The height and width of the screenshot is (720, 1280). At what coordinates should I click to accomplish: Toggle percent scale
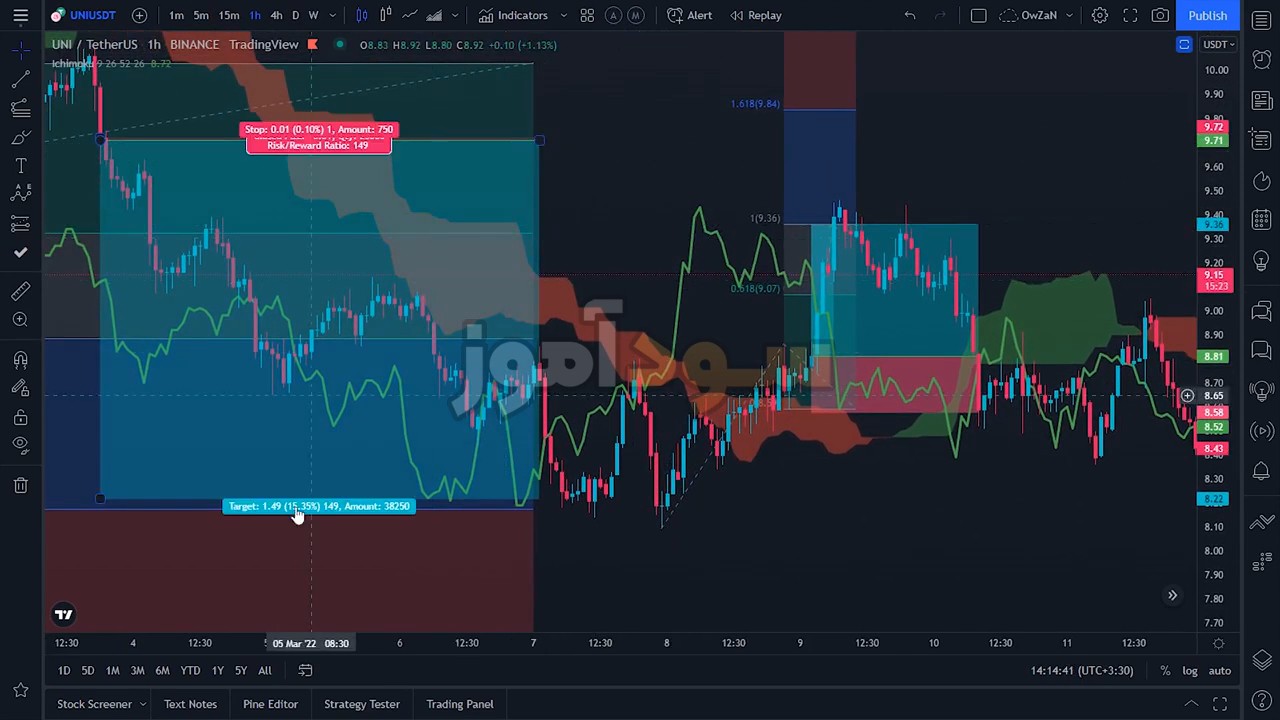click(x=1165, y=671)
